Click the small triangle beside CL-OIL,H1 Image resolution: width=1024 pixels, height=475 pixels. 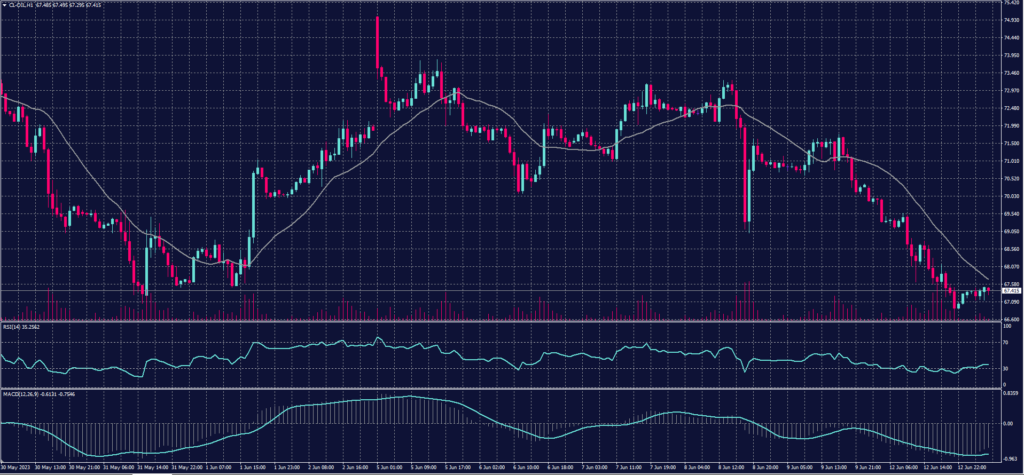tap(4, 5)
